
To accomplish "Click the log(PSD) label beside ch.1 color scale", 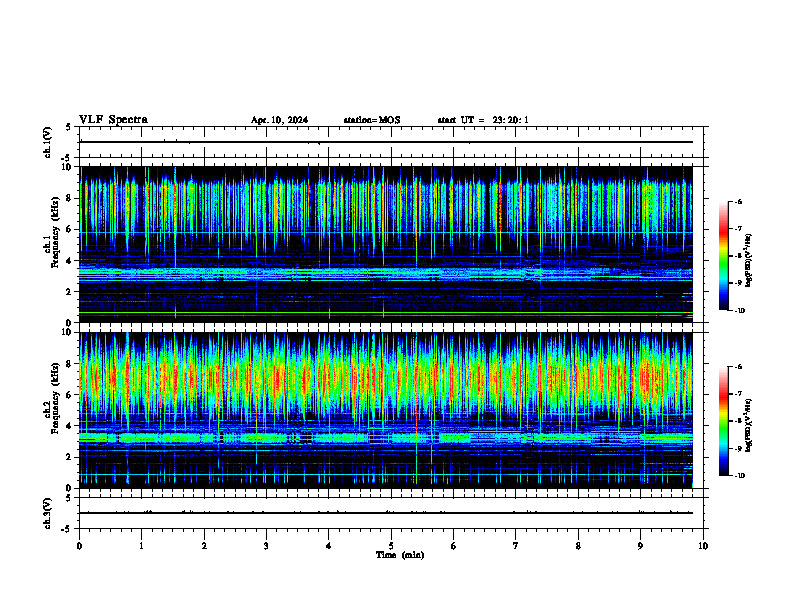I will tap(749, 261).
